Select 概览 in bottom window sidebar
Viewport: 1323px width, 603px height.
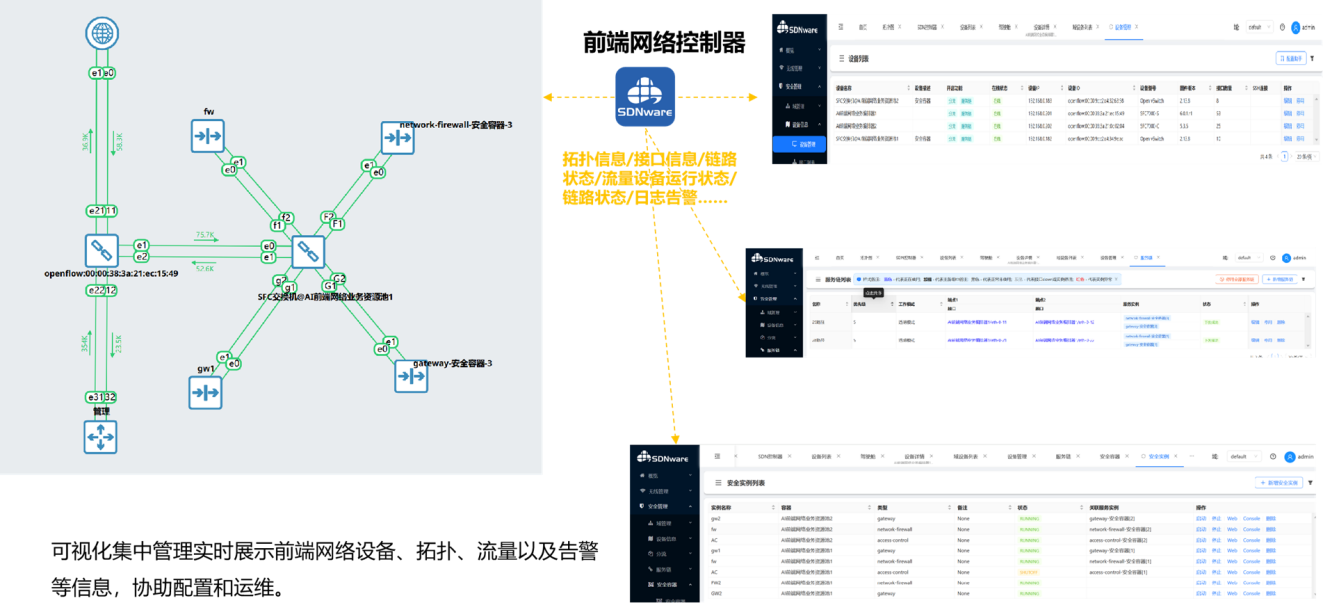point(664,475)
